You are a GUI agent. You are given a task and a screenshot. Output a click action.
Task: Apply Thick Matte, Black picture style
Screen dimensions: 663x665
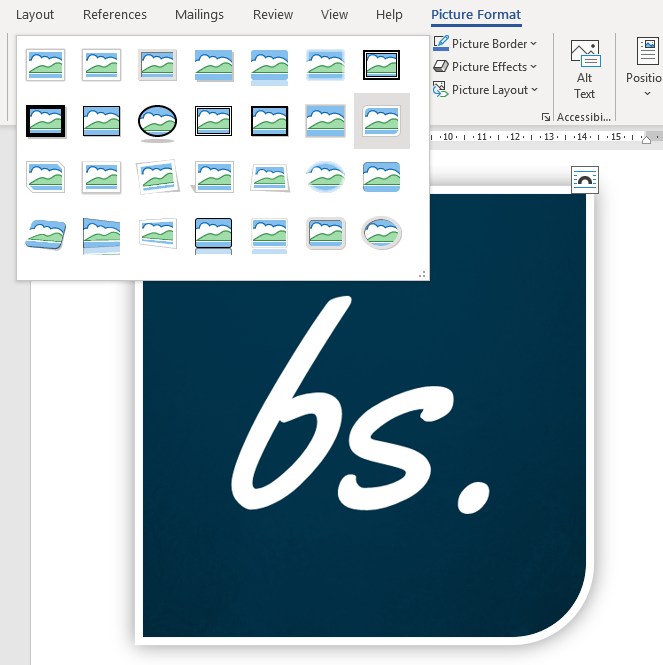(x=45, y=121)
